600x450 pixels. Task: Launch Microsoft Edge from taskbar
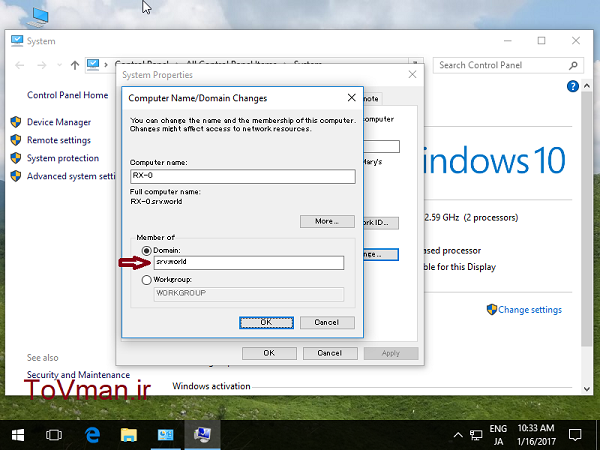[93, 435]
